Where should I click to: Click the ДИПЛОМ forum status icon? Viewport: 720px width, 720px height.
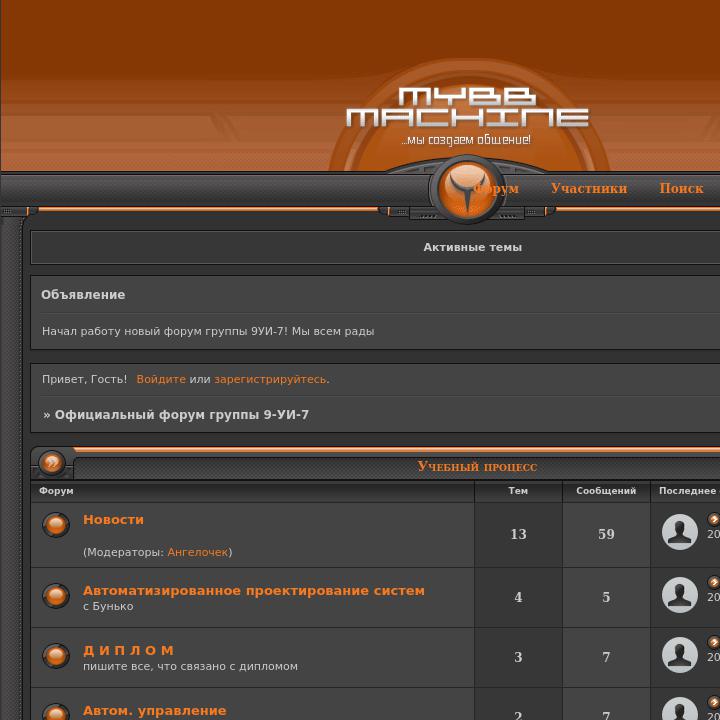coord(56,656)
